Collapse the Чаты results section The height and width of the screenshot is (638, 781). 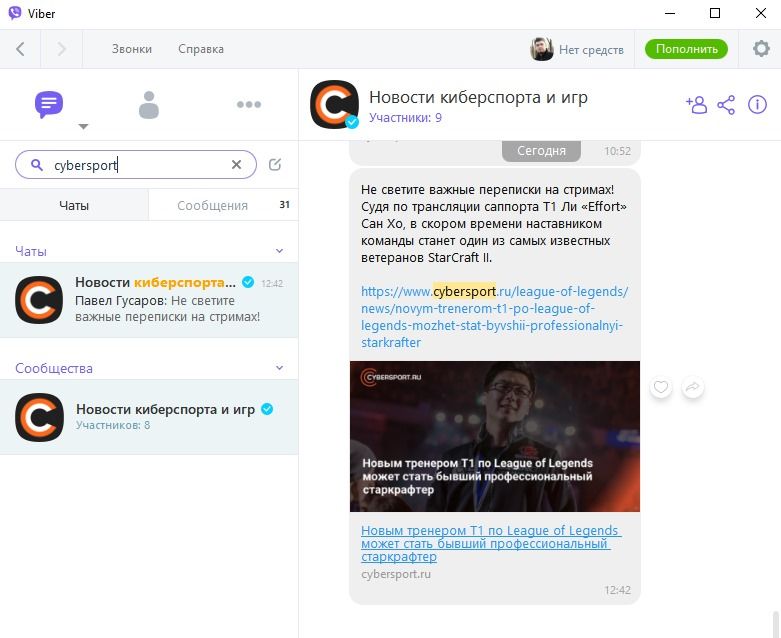(x=279, y=251)
